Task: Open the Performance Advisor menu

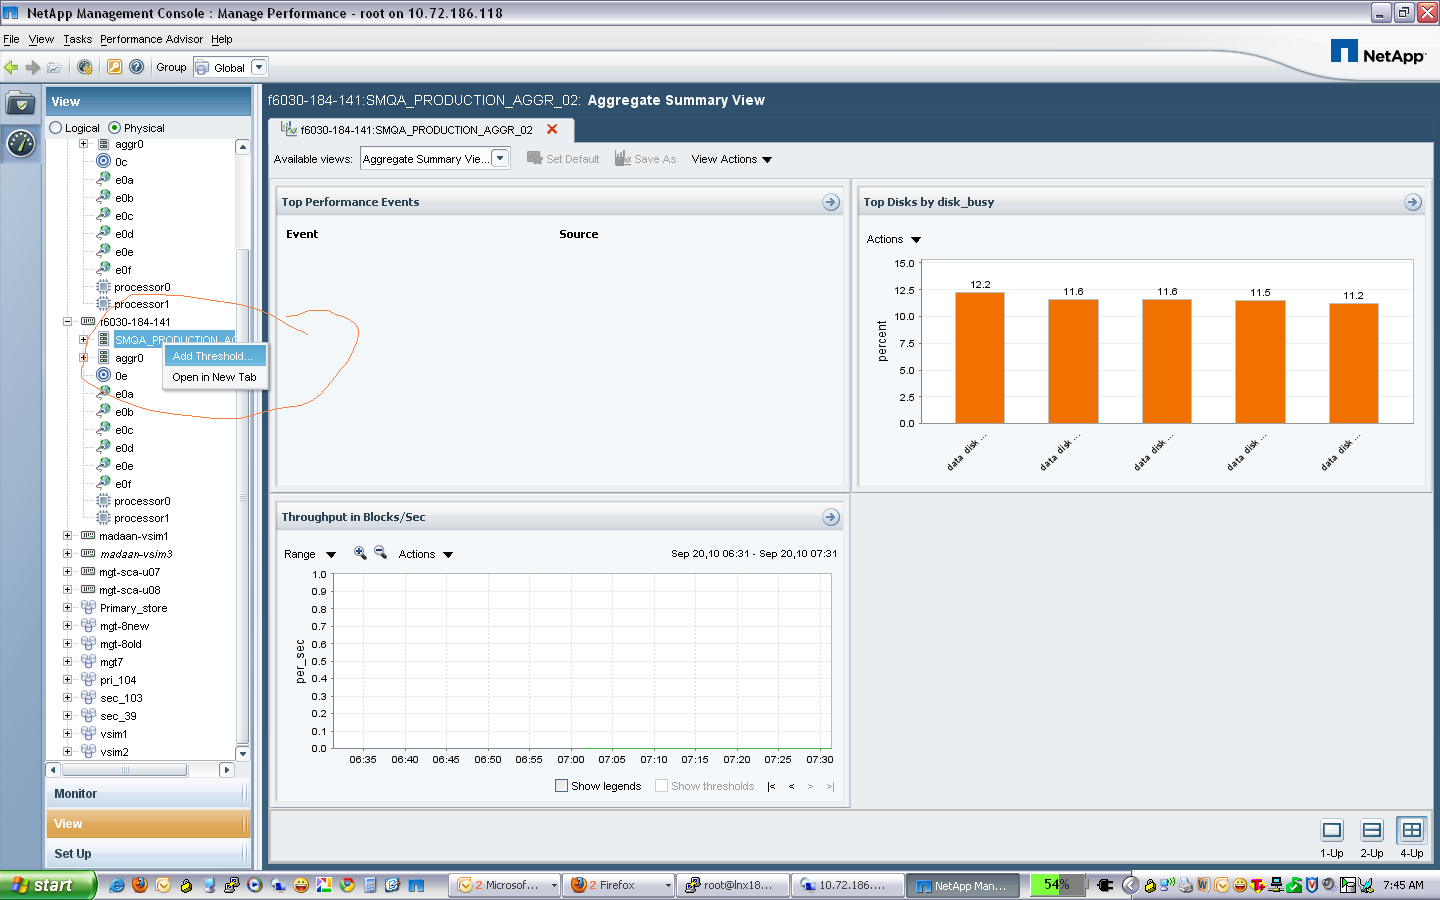Action: 151,39
